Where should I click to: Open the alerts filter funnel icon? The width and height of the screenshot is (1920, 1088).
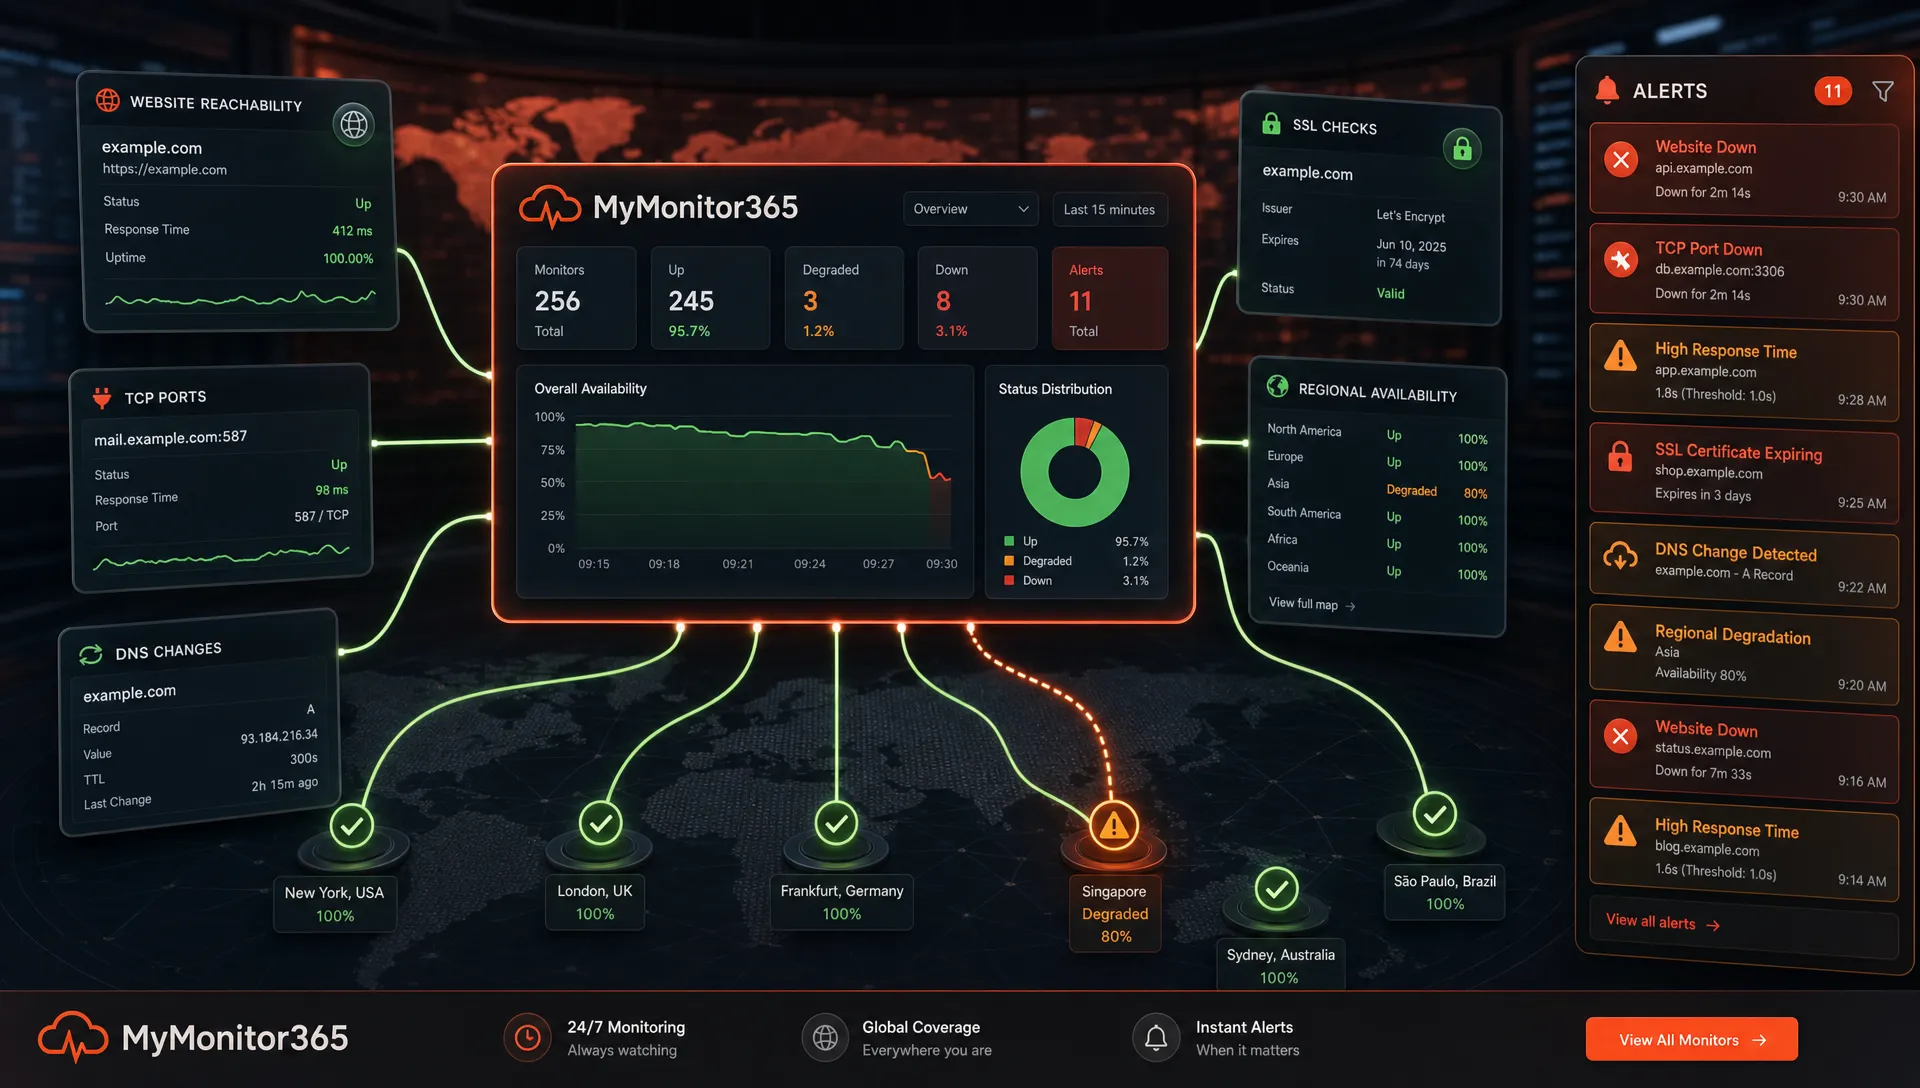(x=1883, y=91)
